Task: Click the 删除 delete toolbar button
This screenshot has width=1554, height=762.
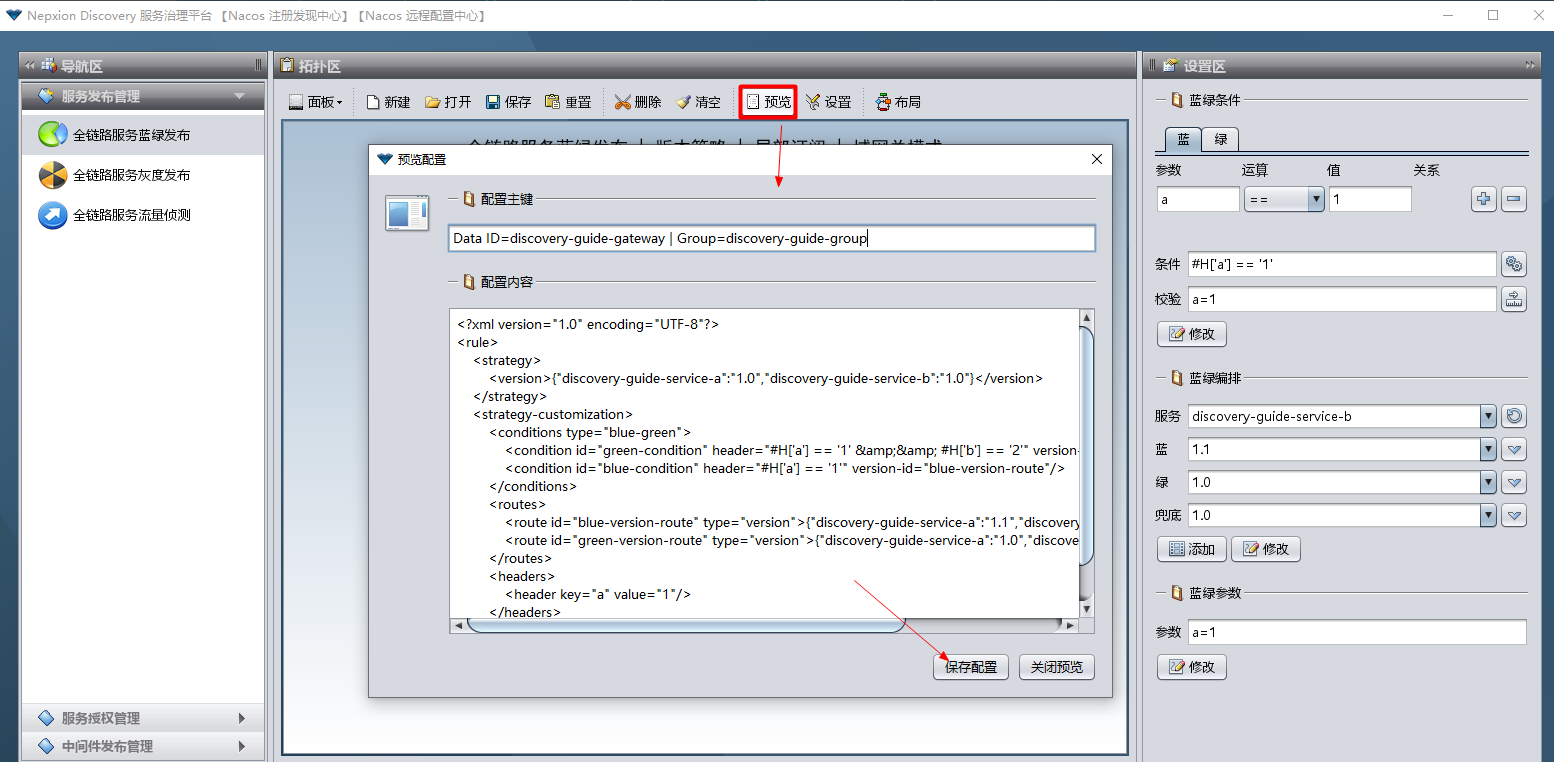Action: (638, 102)
